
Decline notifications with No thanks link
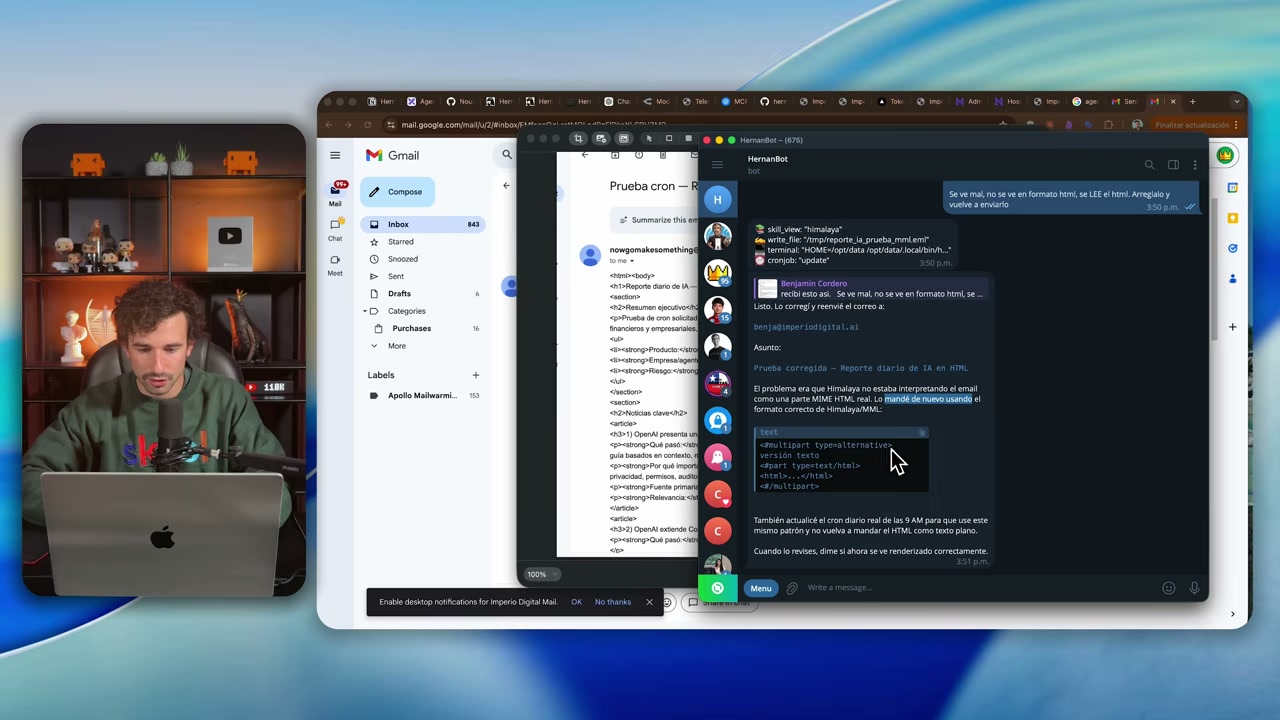pyautogui.click(x=613, y=602)
